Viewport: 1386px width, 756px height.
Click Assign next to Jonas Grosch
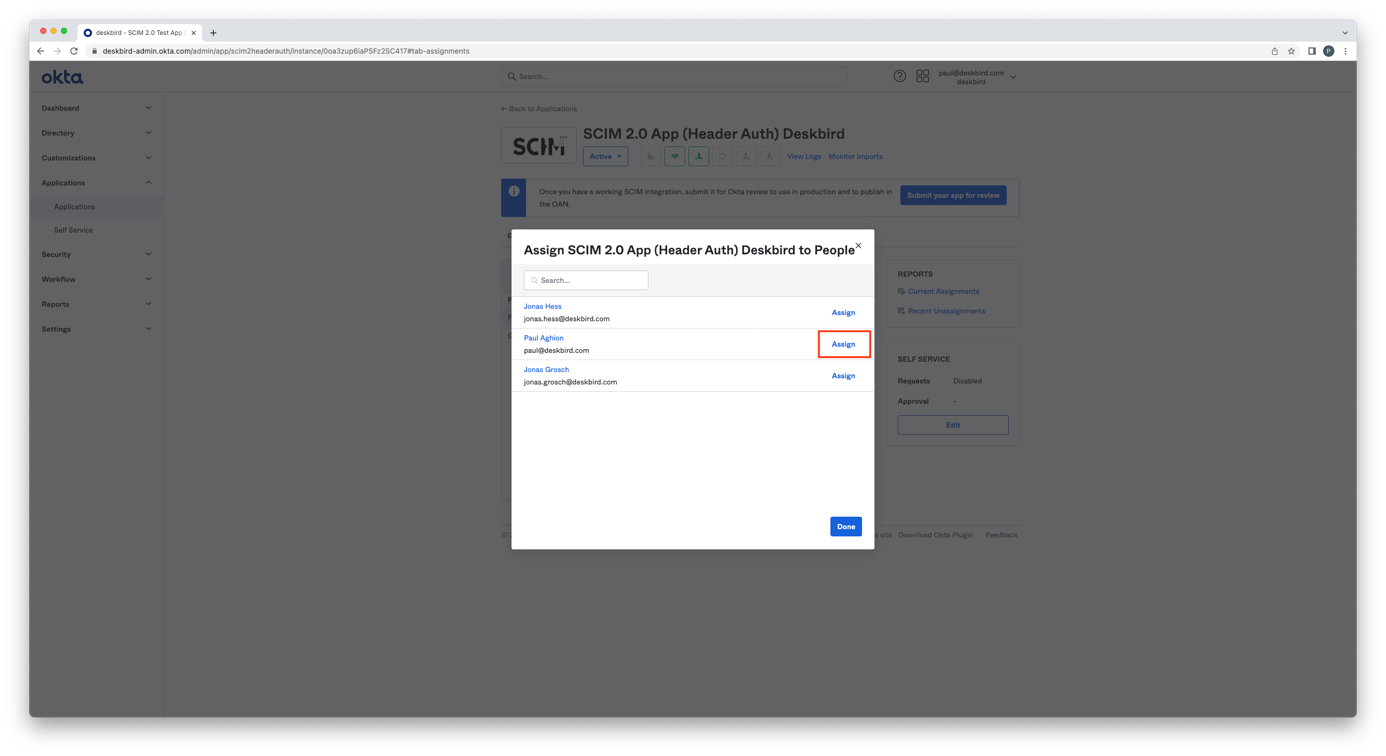[843, 376]
